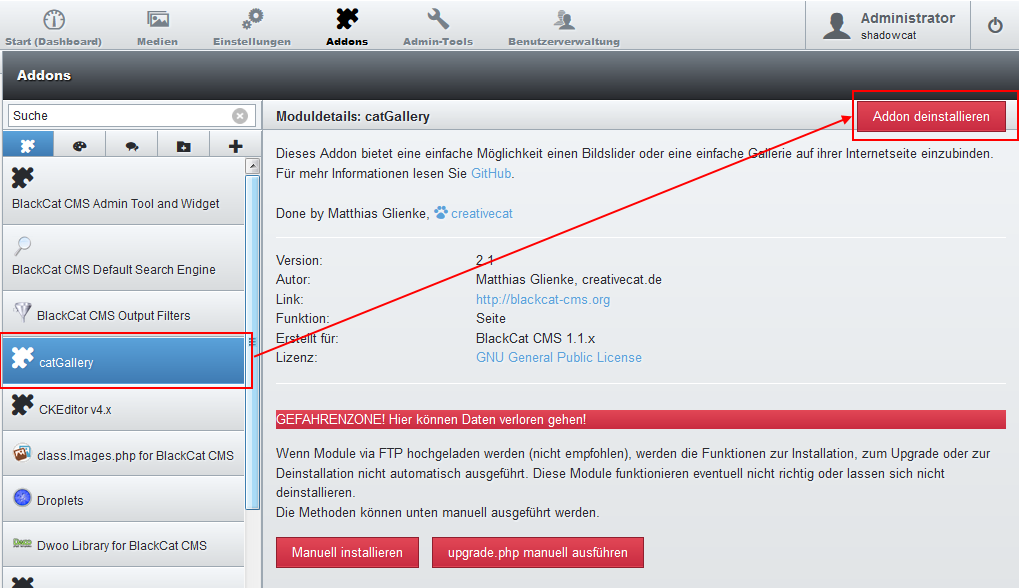Switch to the folder upload tab
The width and height of the screenshot is (1019, 588).
point(184,146)
